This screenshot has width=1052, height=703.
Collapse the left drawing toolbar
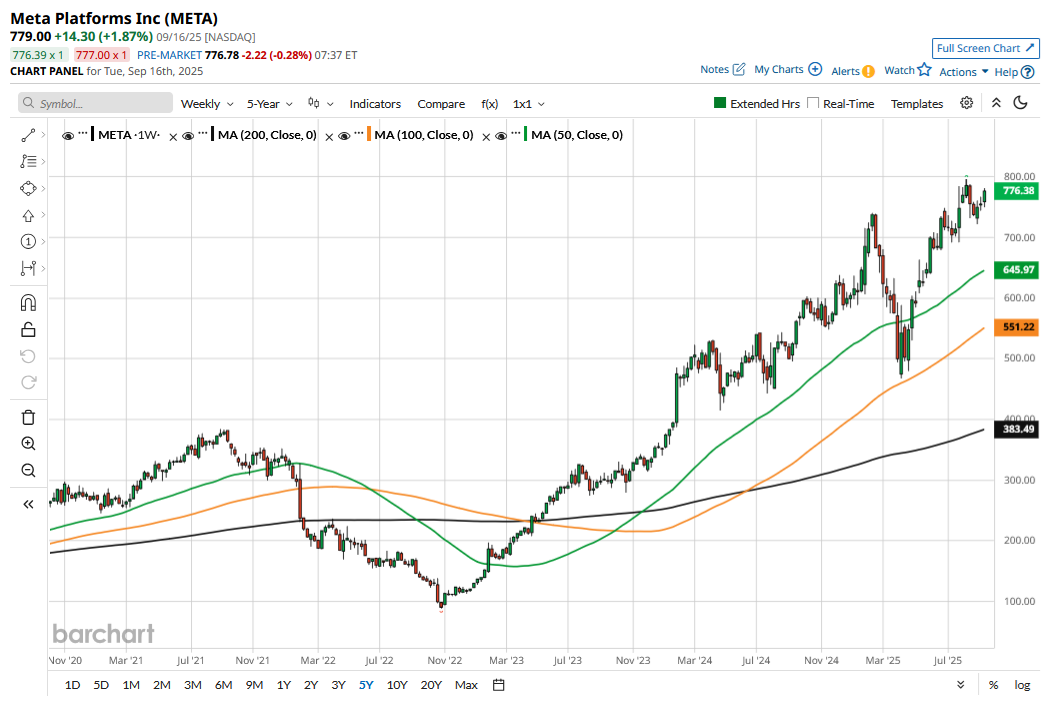pyautogui.click(x=28, y=504)
